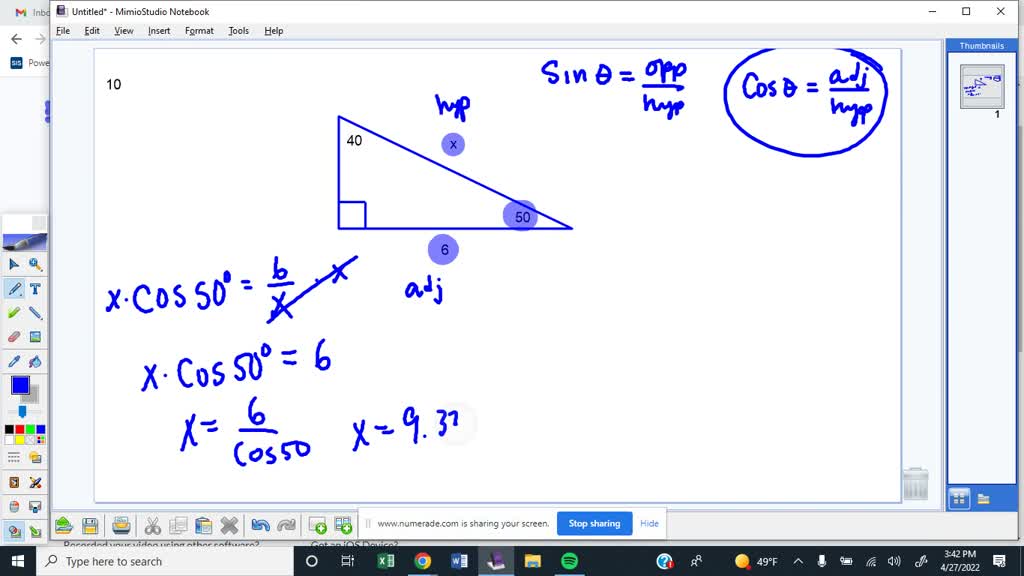1024x576 pixels.
Task: Open the Save icon to save the notebook
Action: [88, 526]
